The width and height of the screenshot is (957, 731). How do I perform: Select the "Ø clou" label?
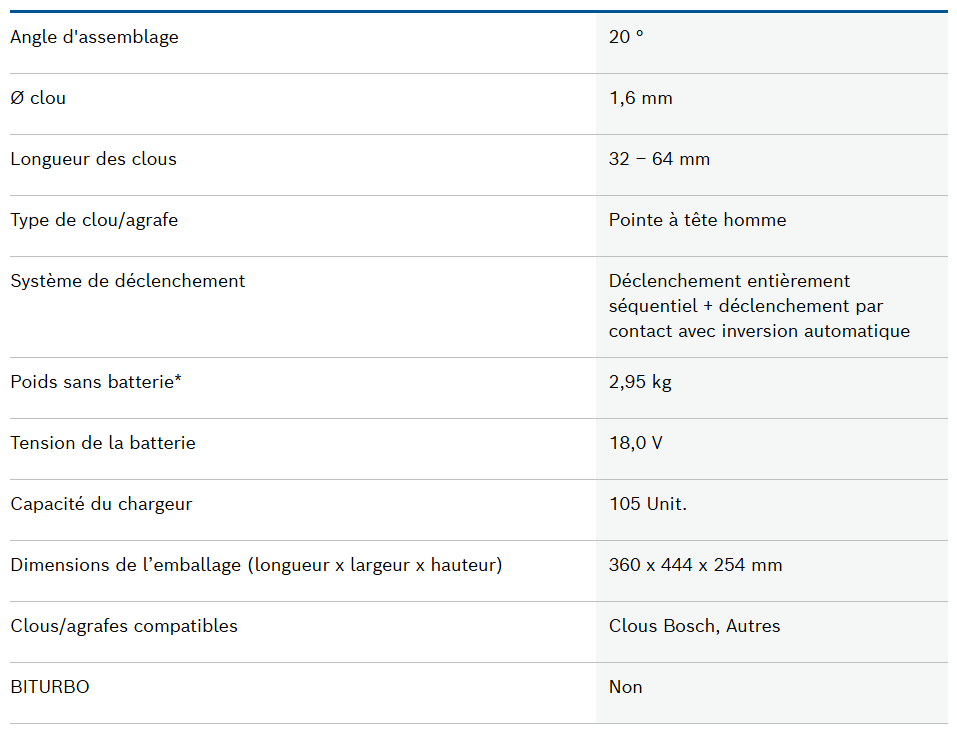(x=38, y=99)
